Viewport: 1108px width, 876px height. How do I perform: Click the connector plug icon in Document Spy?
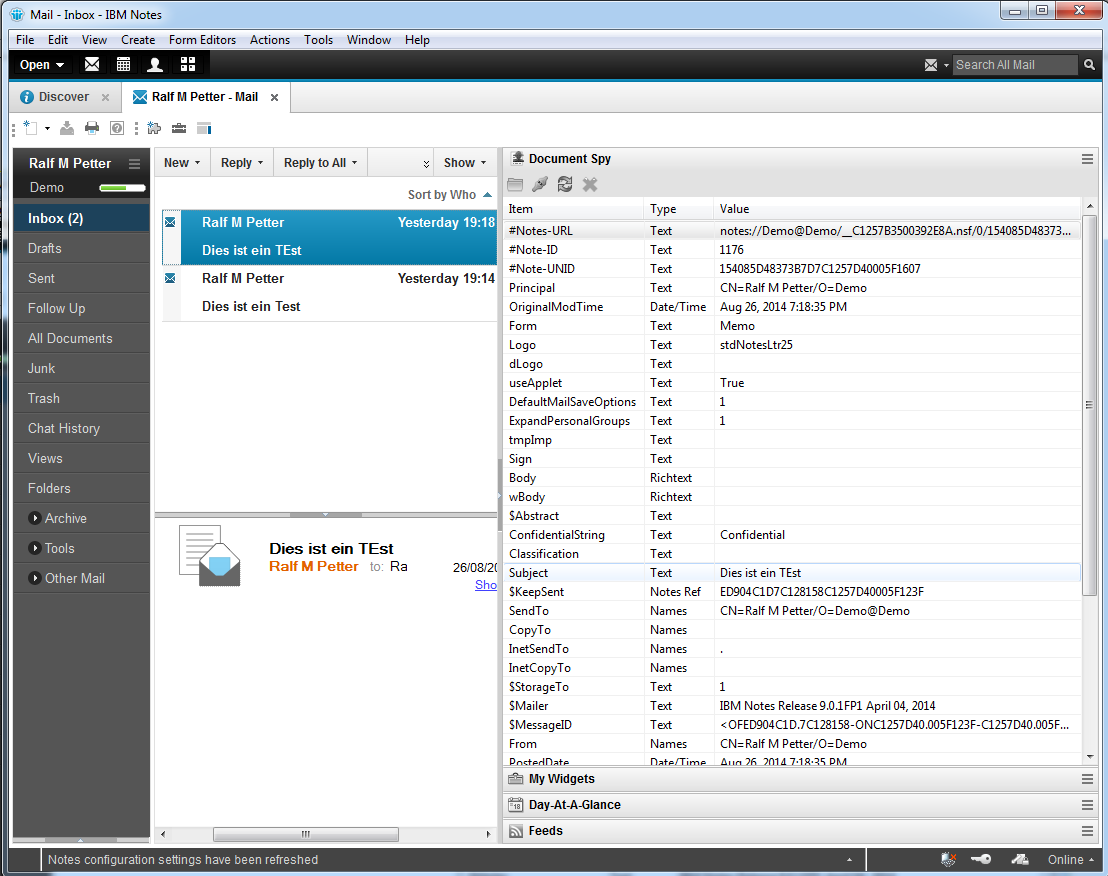540,184
